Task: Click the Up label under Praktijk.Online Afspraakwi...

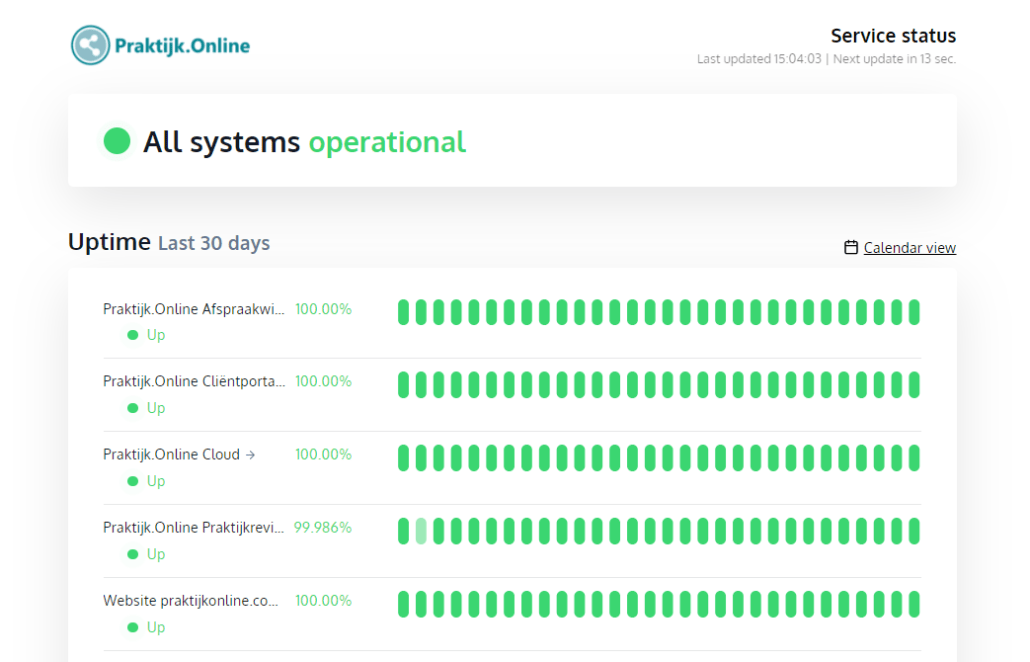Action: [156, 335]
